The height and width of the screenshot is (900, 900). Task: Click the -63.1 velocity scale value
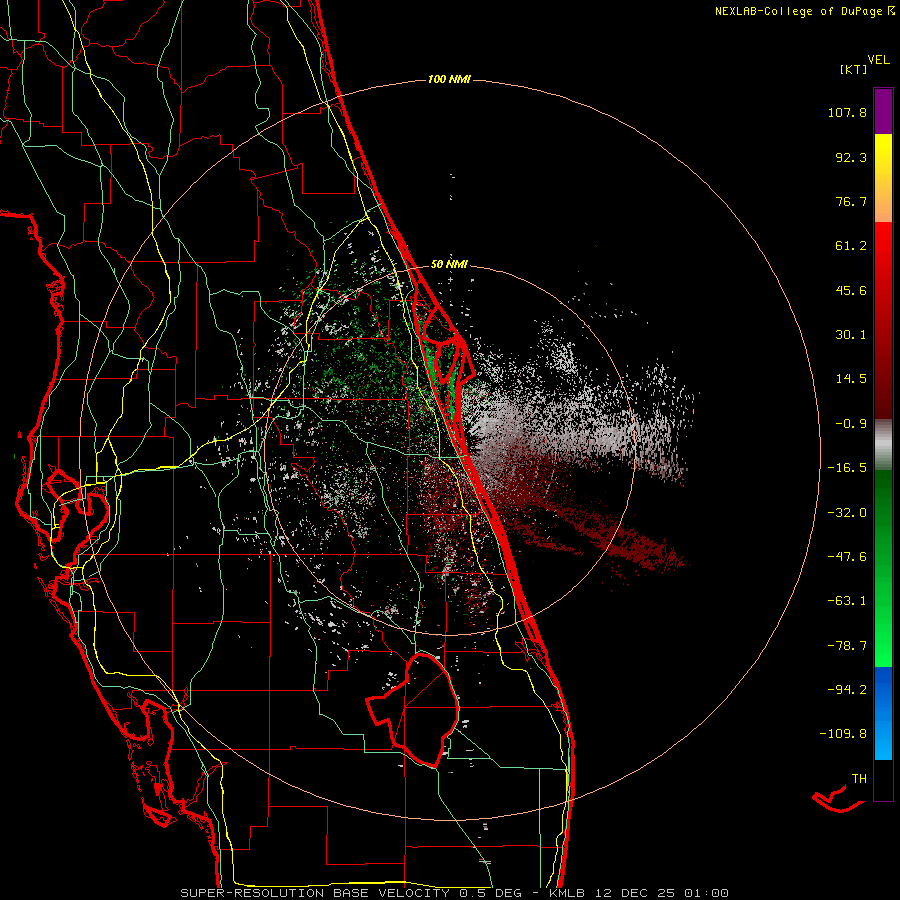coord(847,601)
